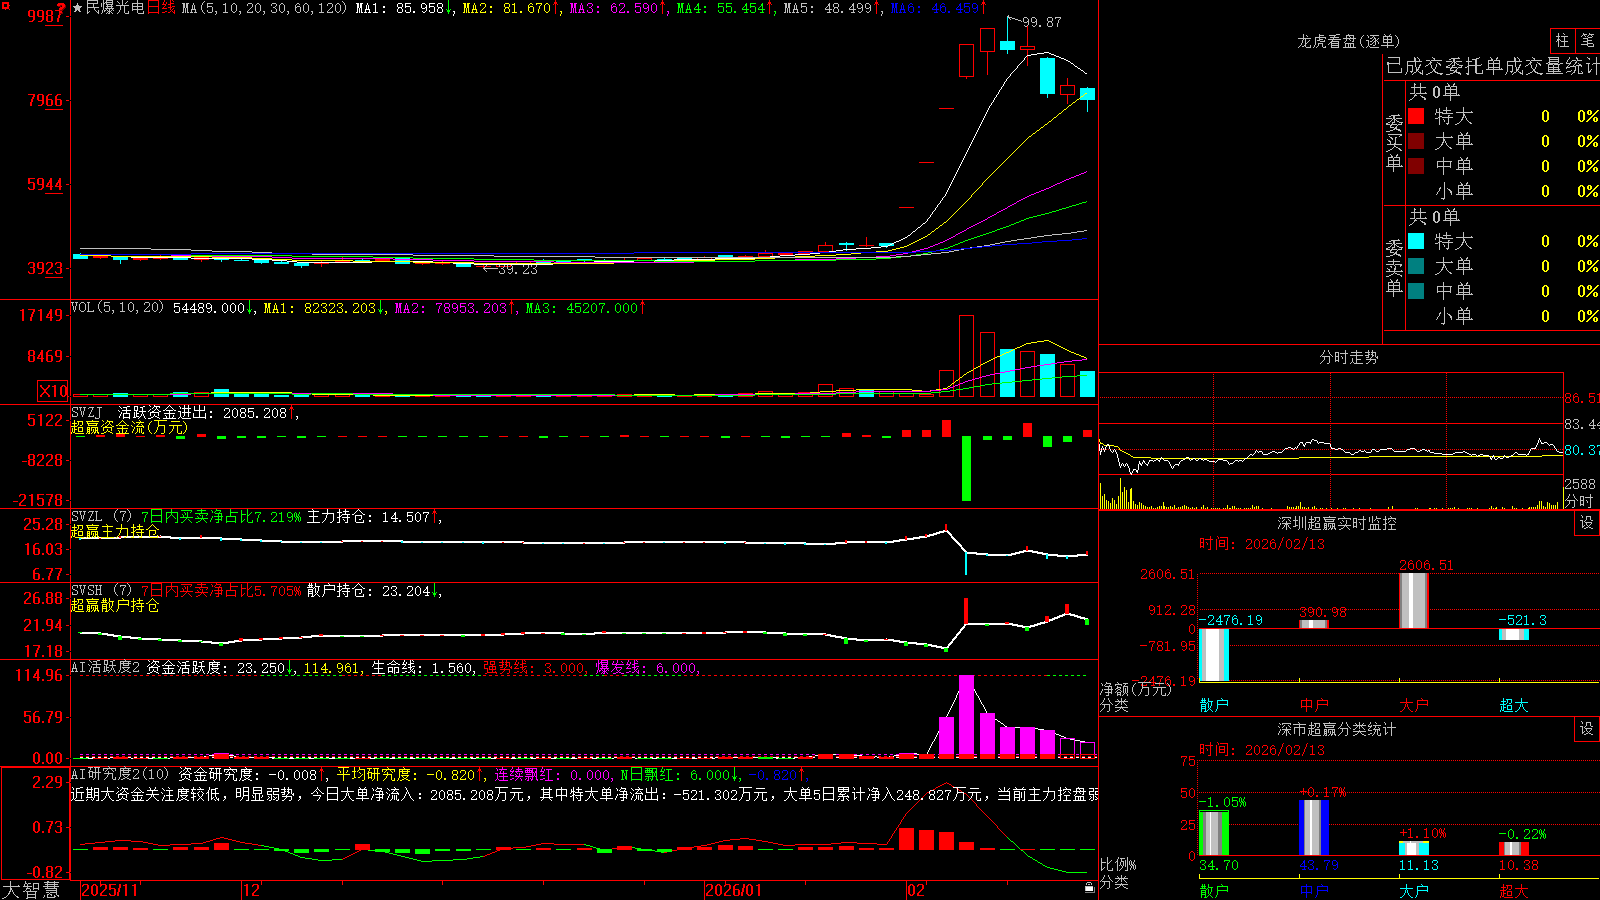Click the 散户 bar showing -2476.19

[1214, 655]
